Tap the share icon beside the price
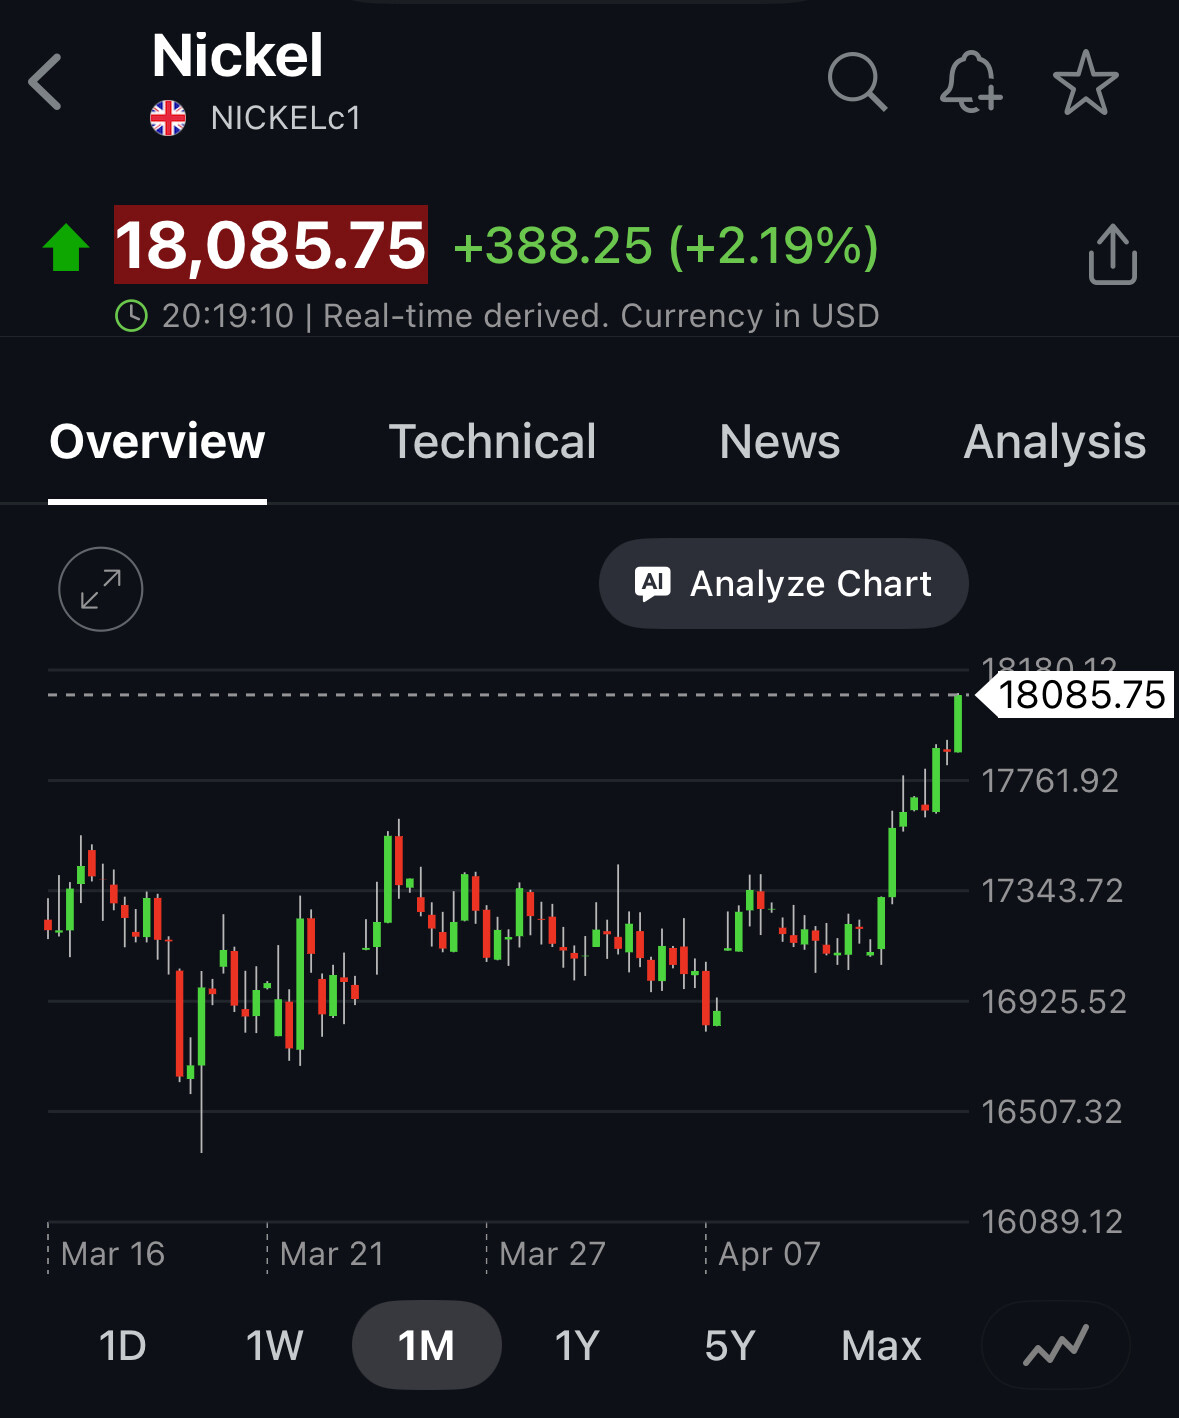The image size is (1179, 1418). 1112,254
